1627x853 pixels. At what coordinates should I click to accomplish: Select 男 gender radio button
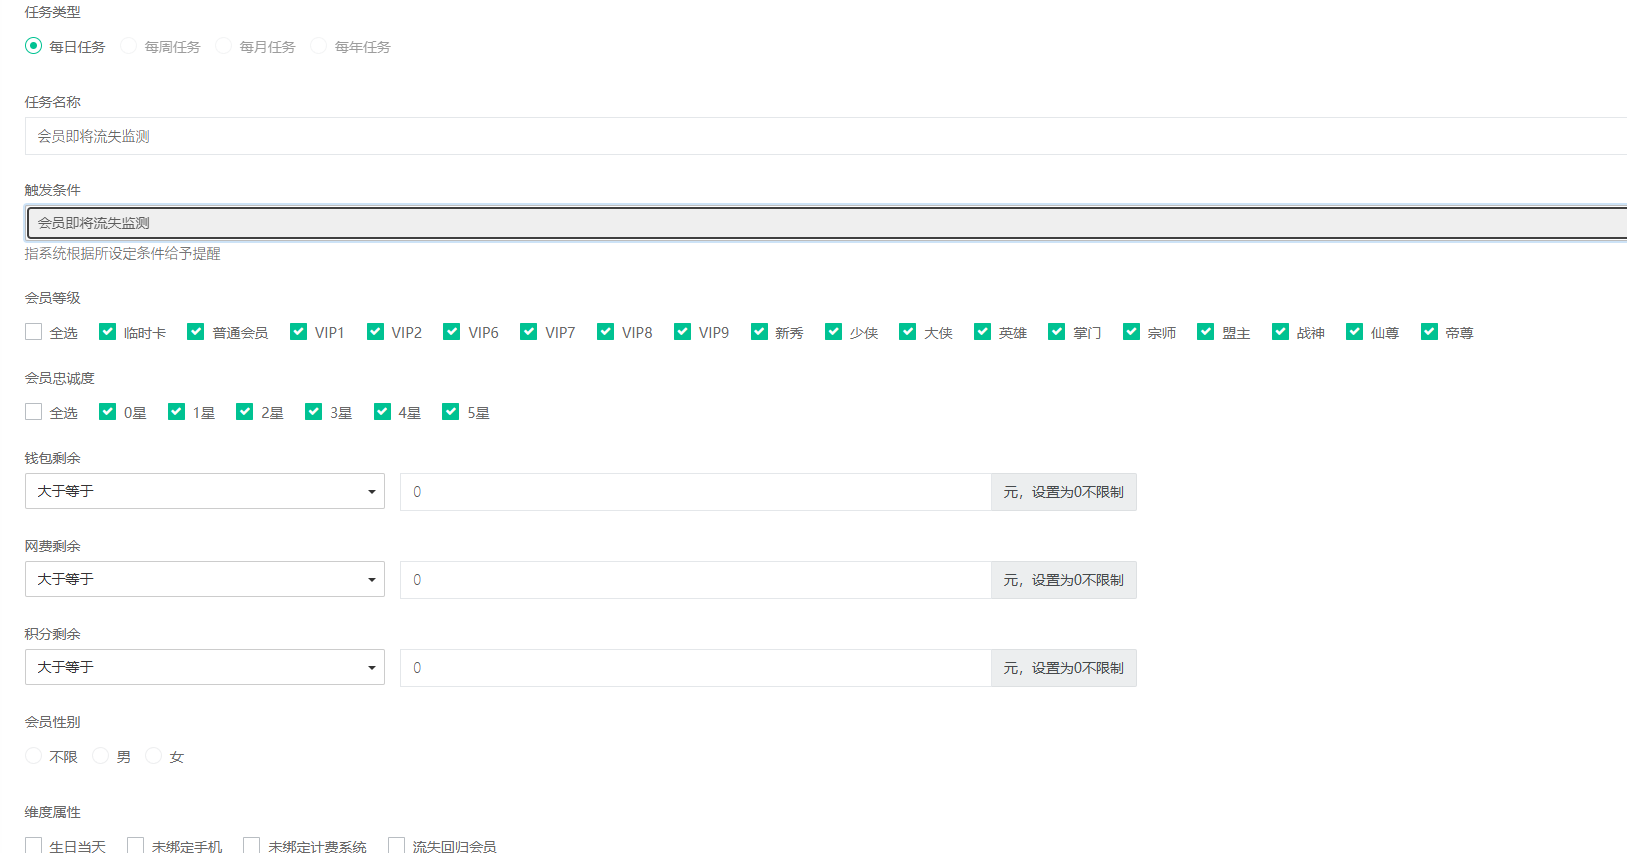click(x=100, y=756)
